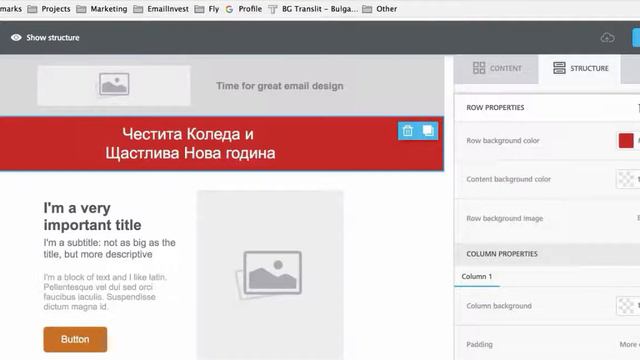Open the BG Translit bookmark

tap(313, 9)
